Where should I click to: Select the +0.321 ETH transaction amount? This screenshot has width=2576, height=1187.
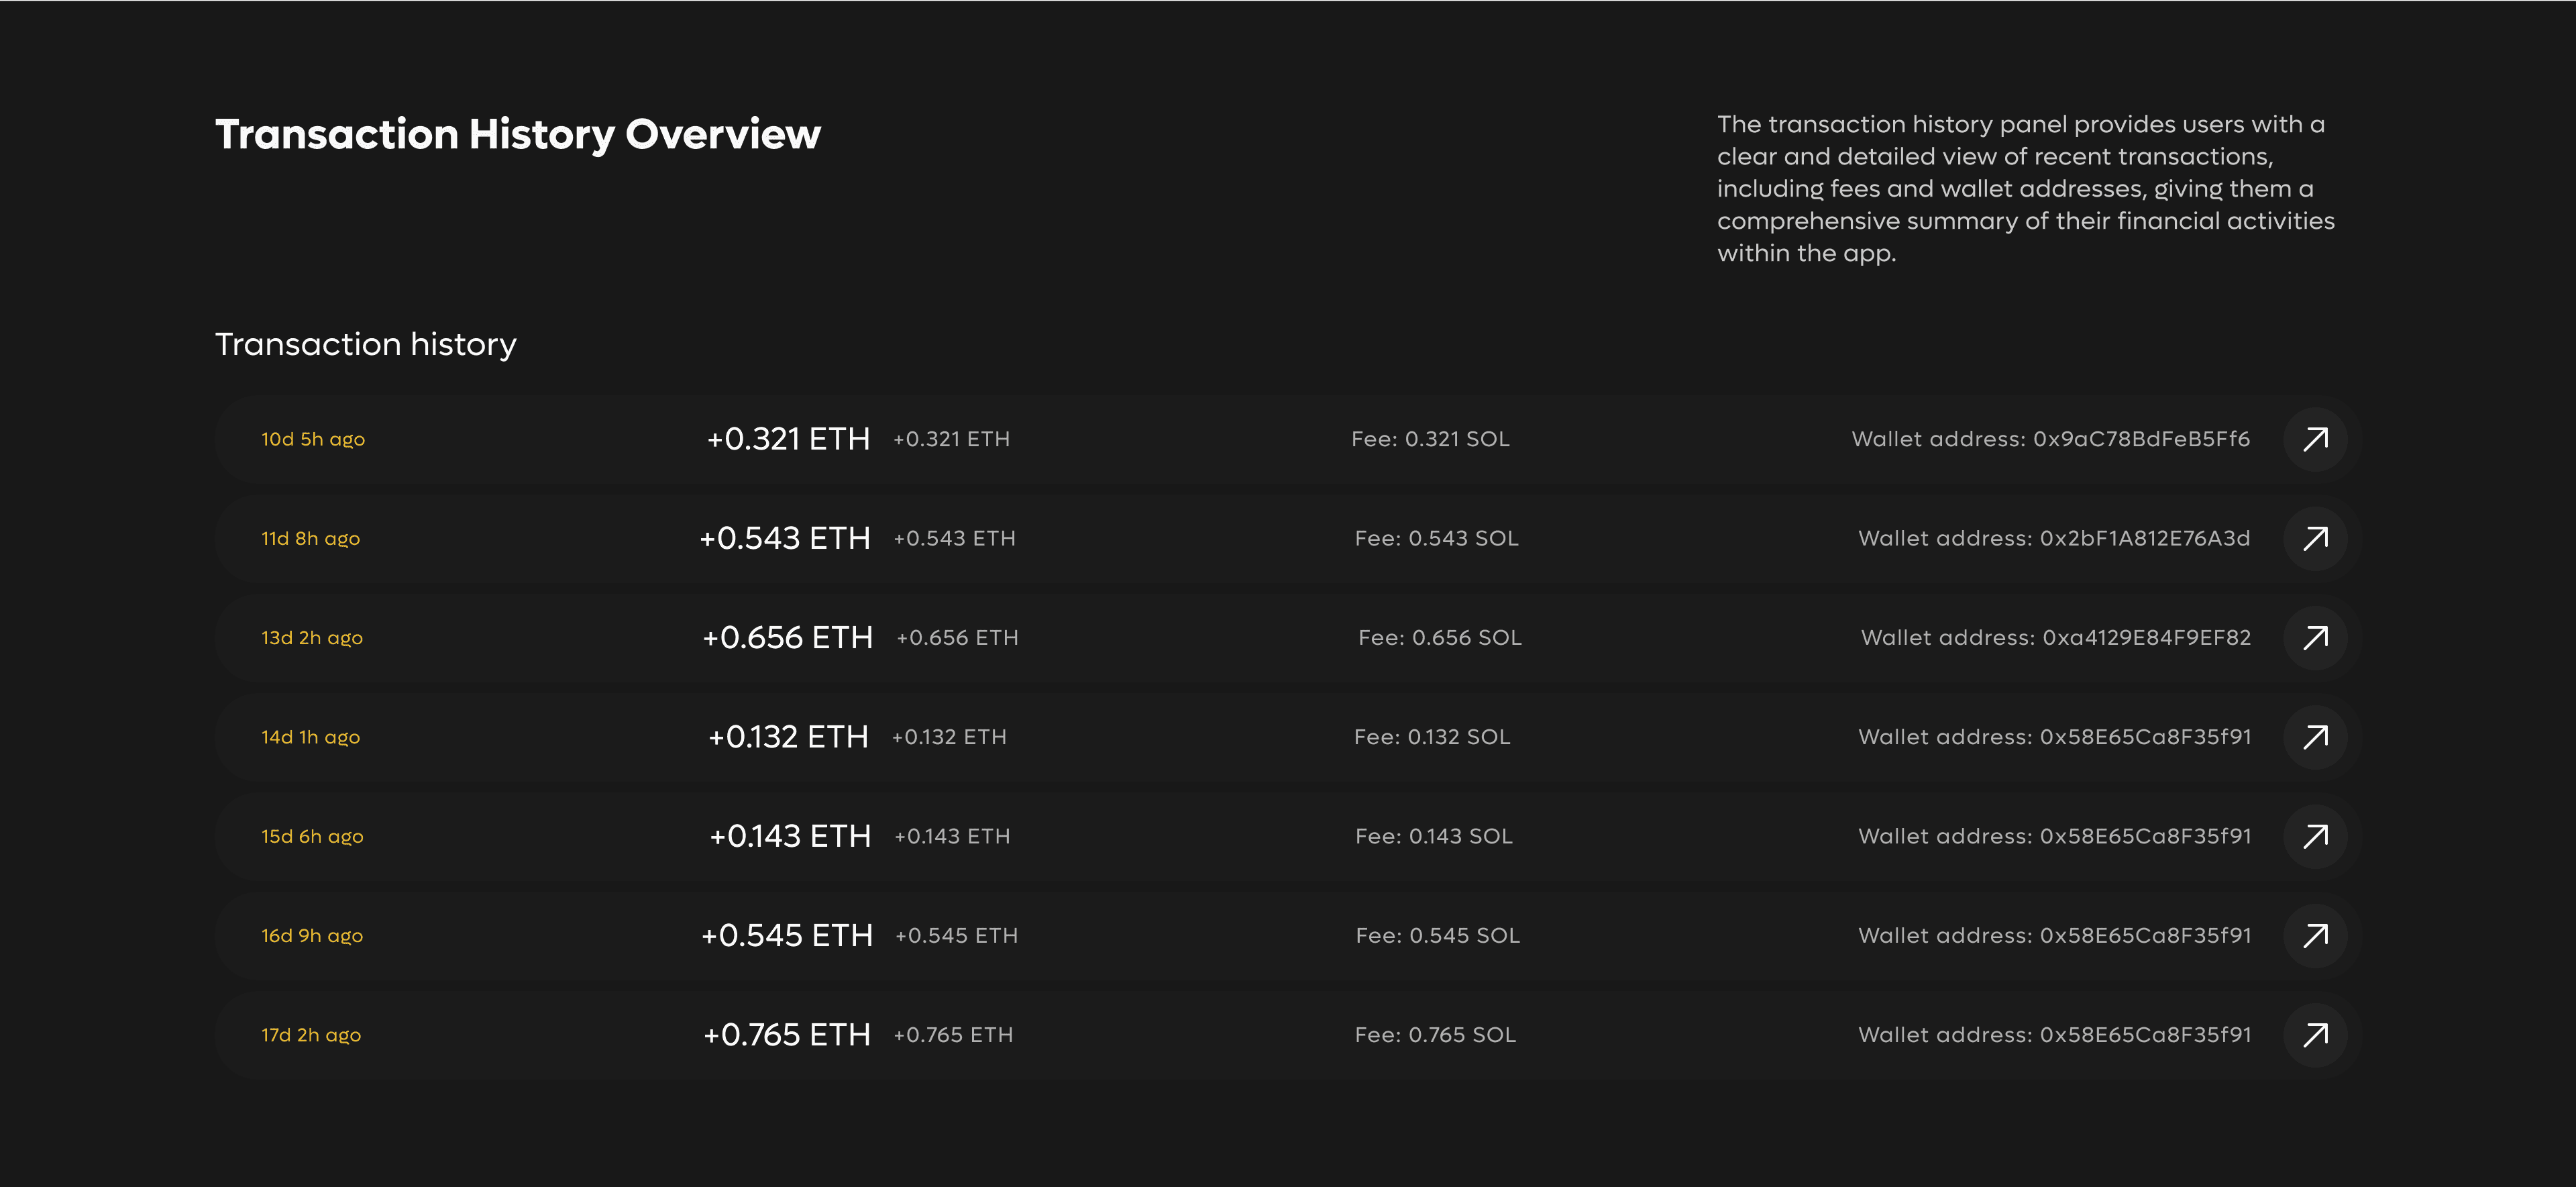pos(788,439)
